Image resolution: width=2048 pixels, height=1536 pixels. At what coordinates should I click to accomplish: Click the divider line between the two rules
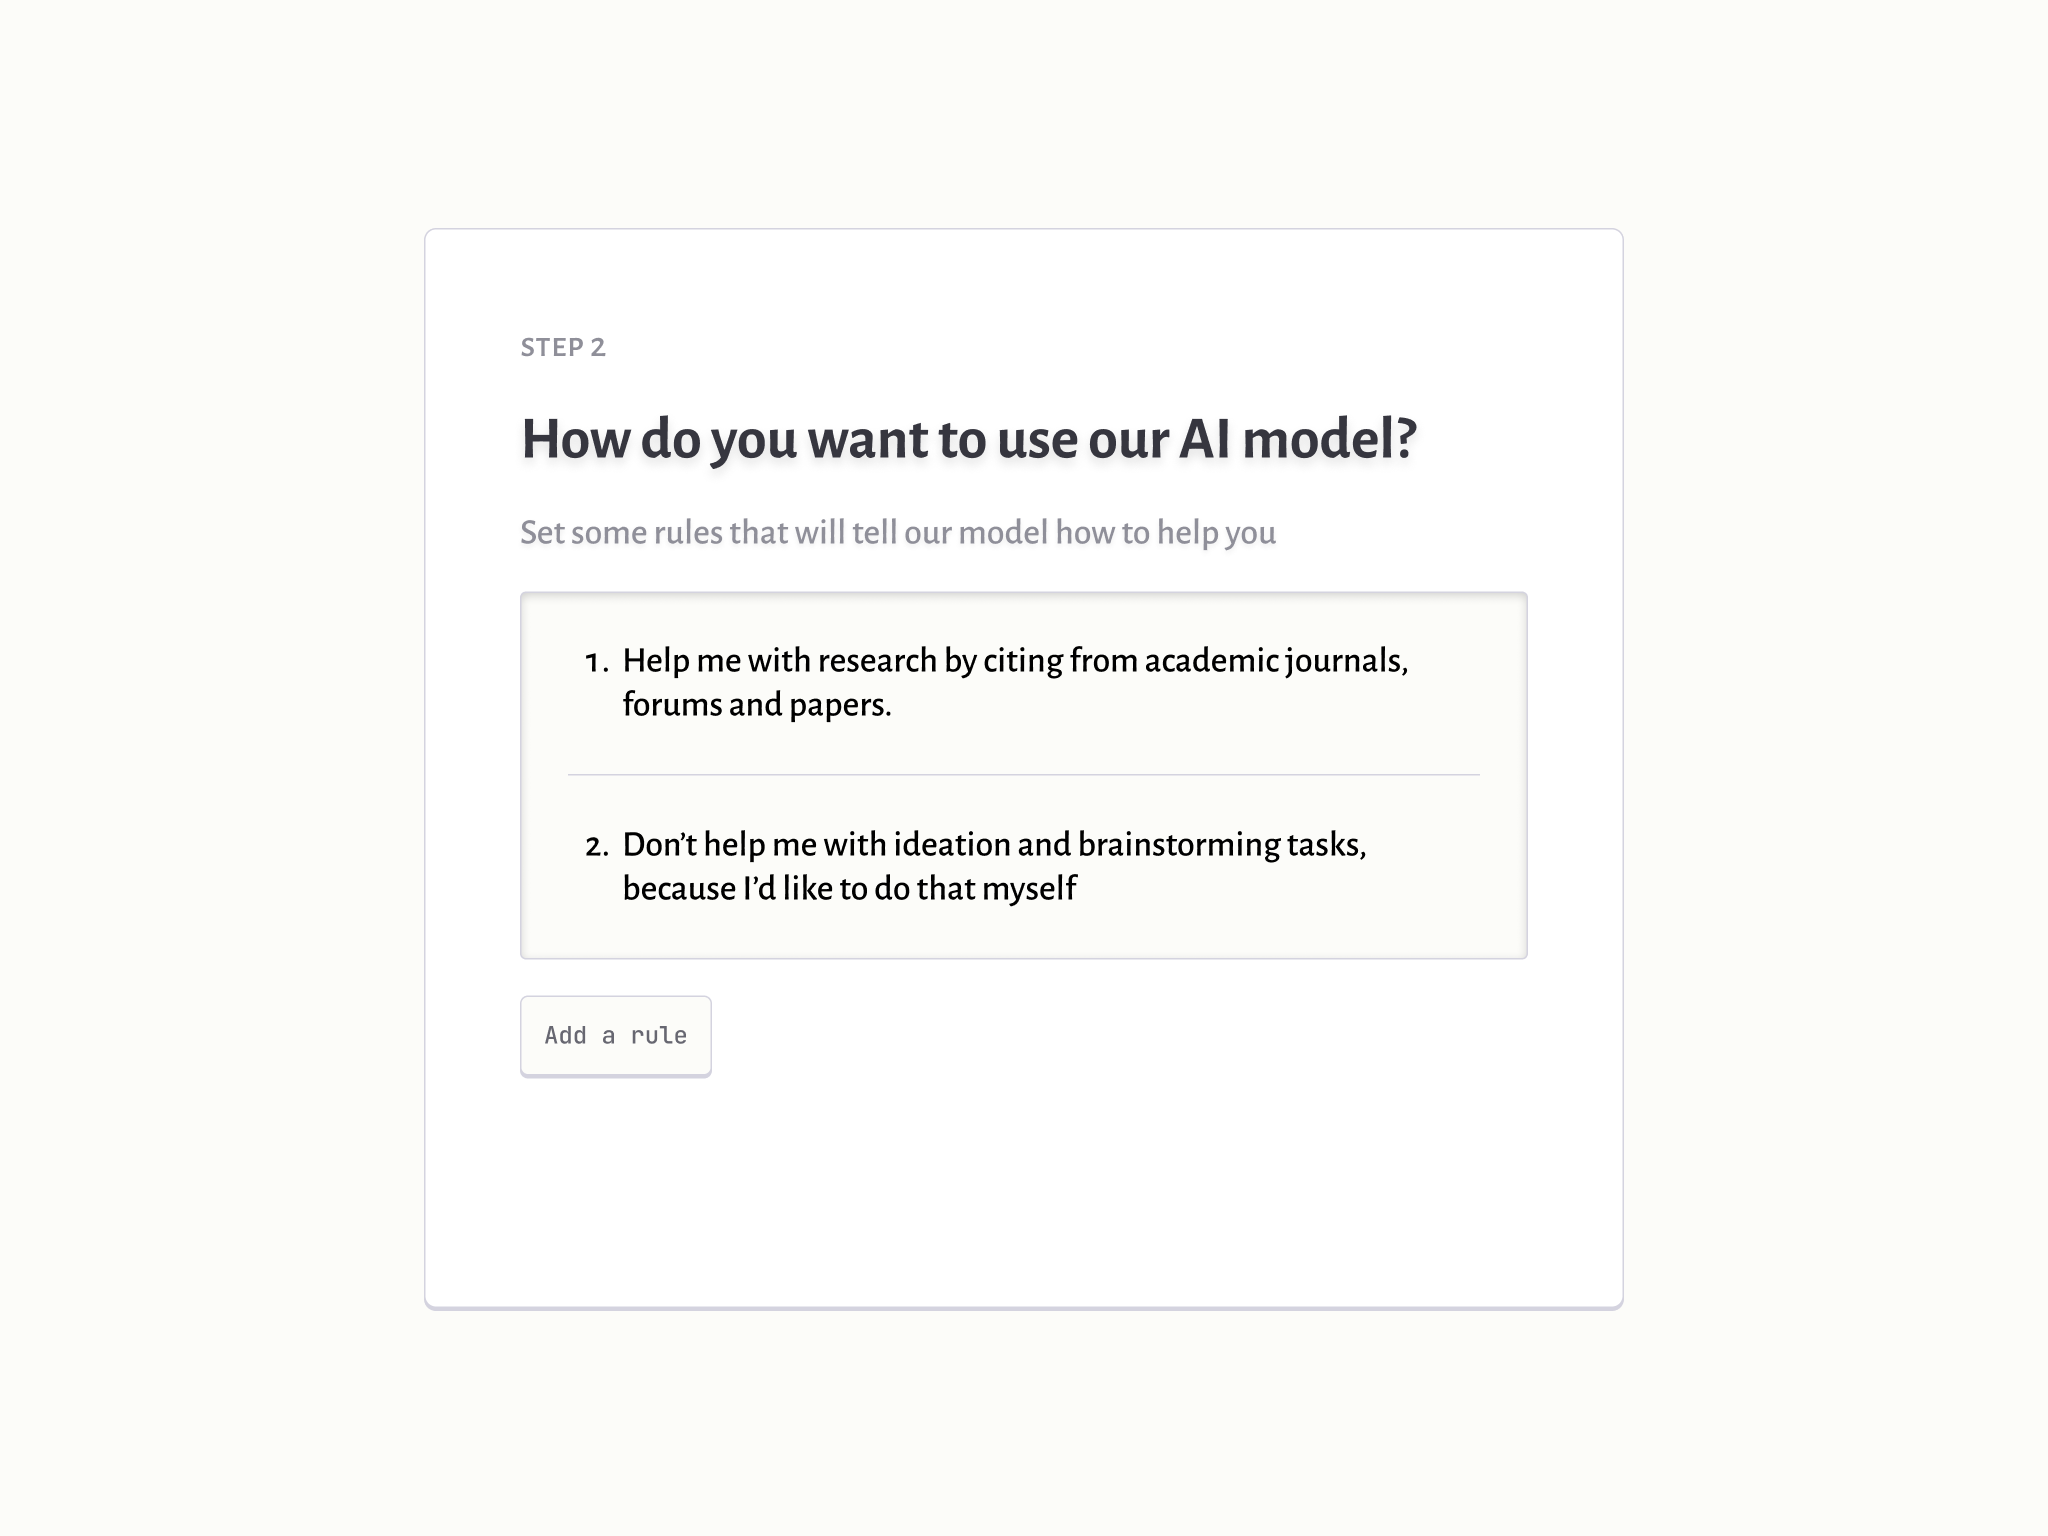pyautogui.click(x=1023, y=774)
